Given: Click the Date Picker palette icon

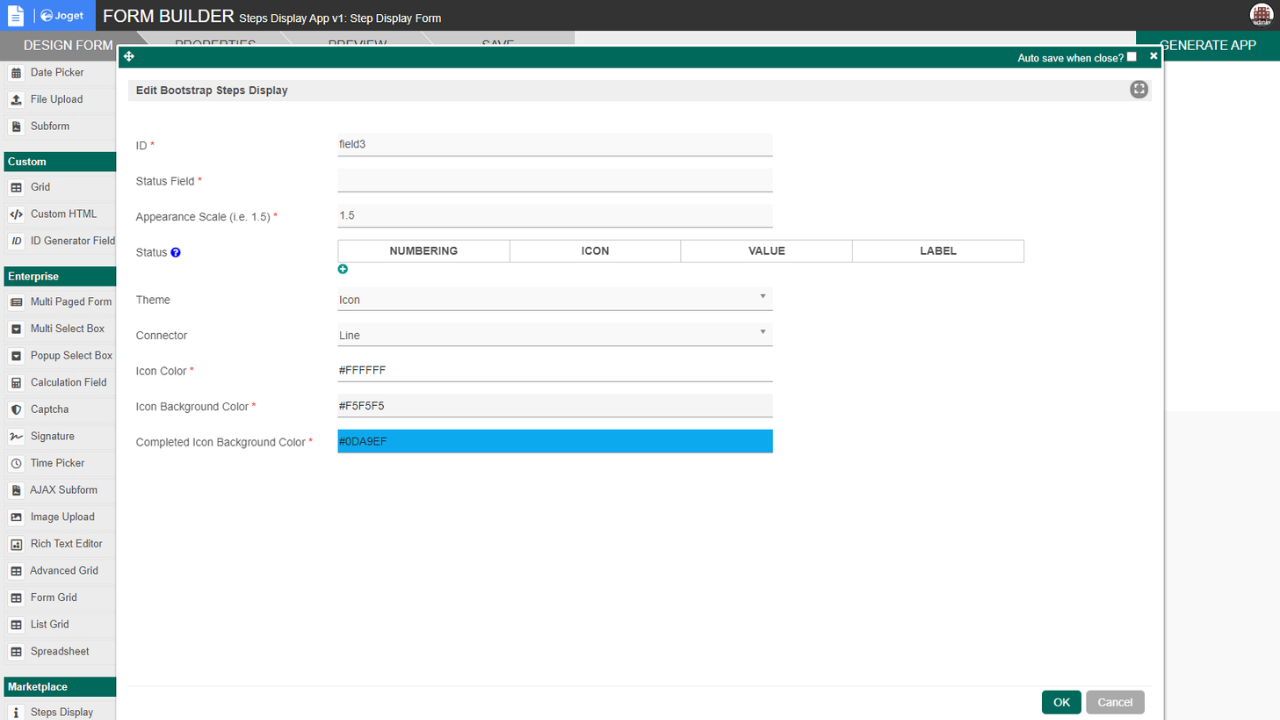Looking at the screenshot, I should pos(16,73).
